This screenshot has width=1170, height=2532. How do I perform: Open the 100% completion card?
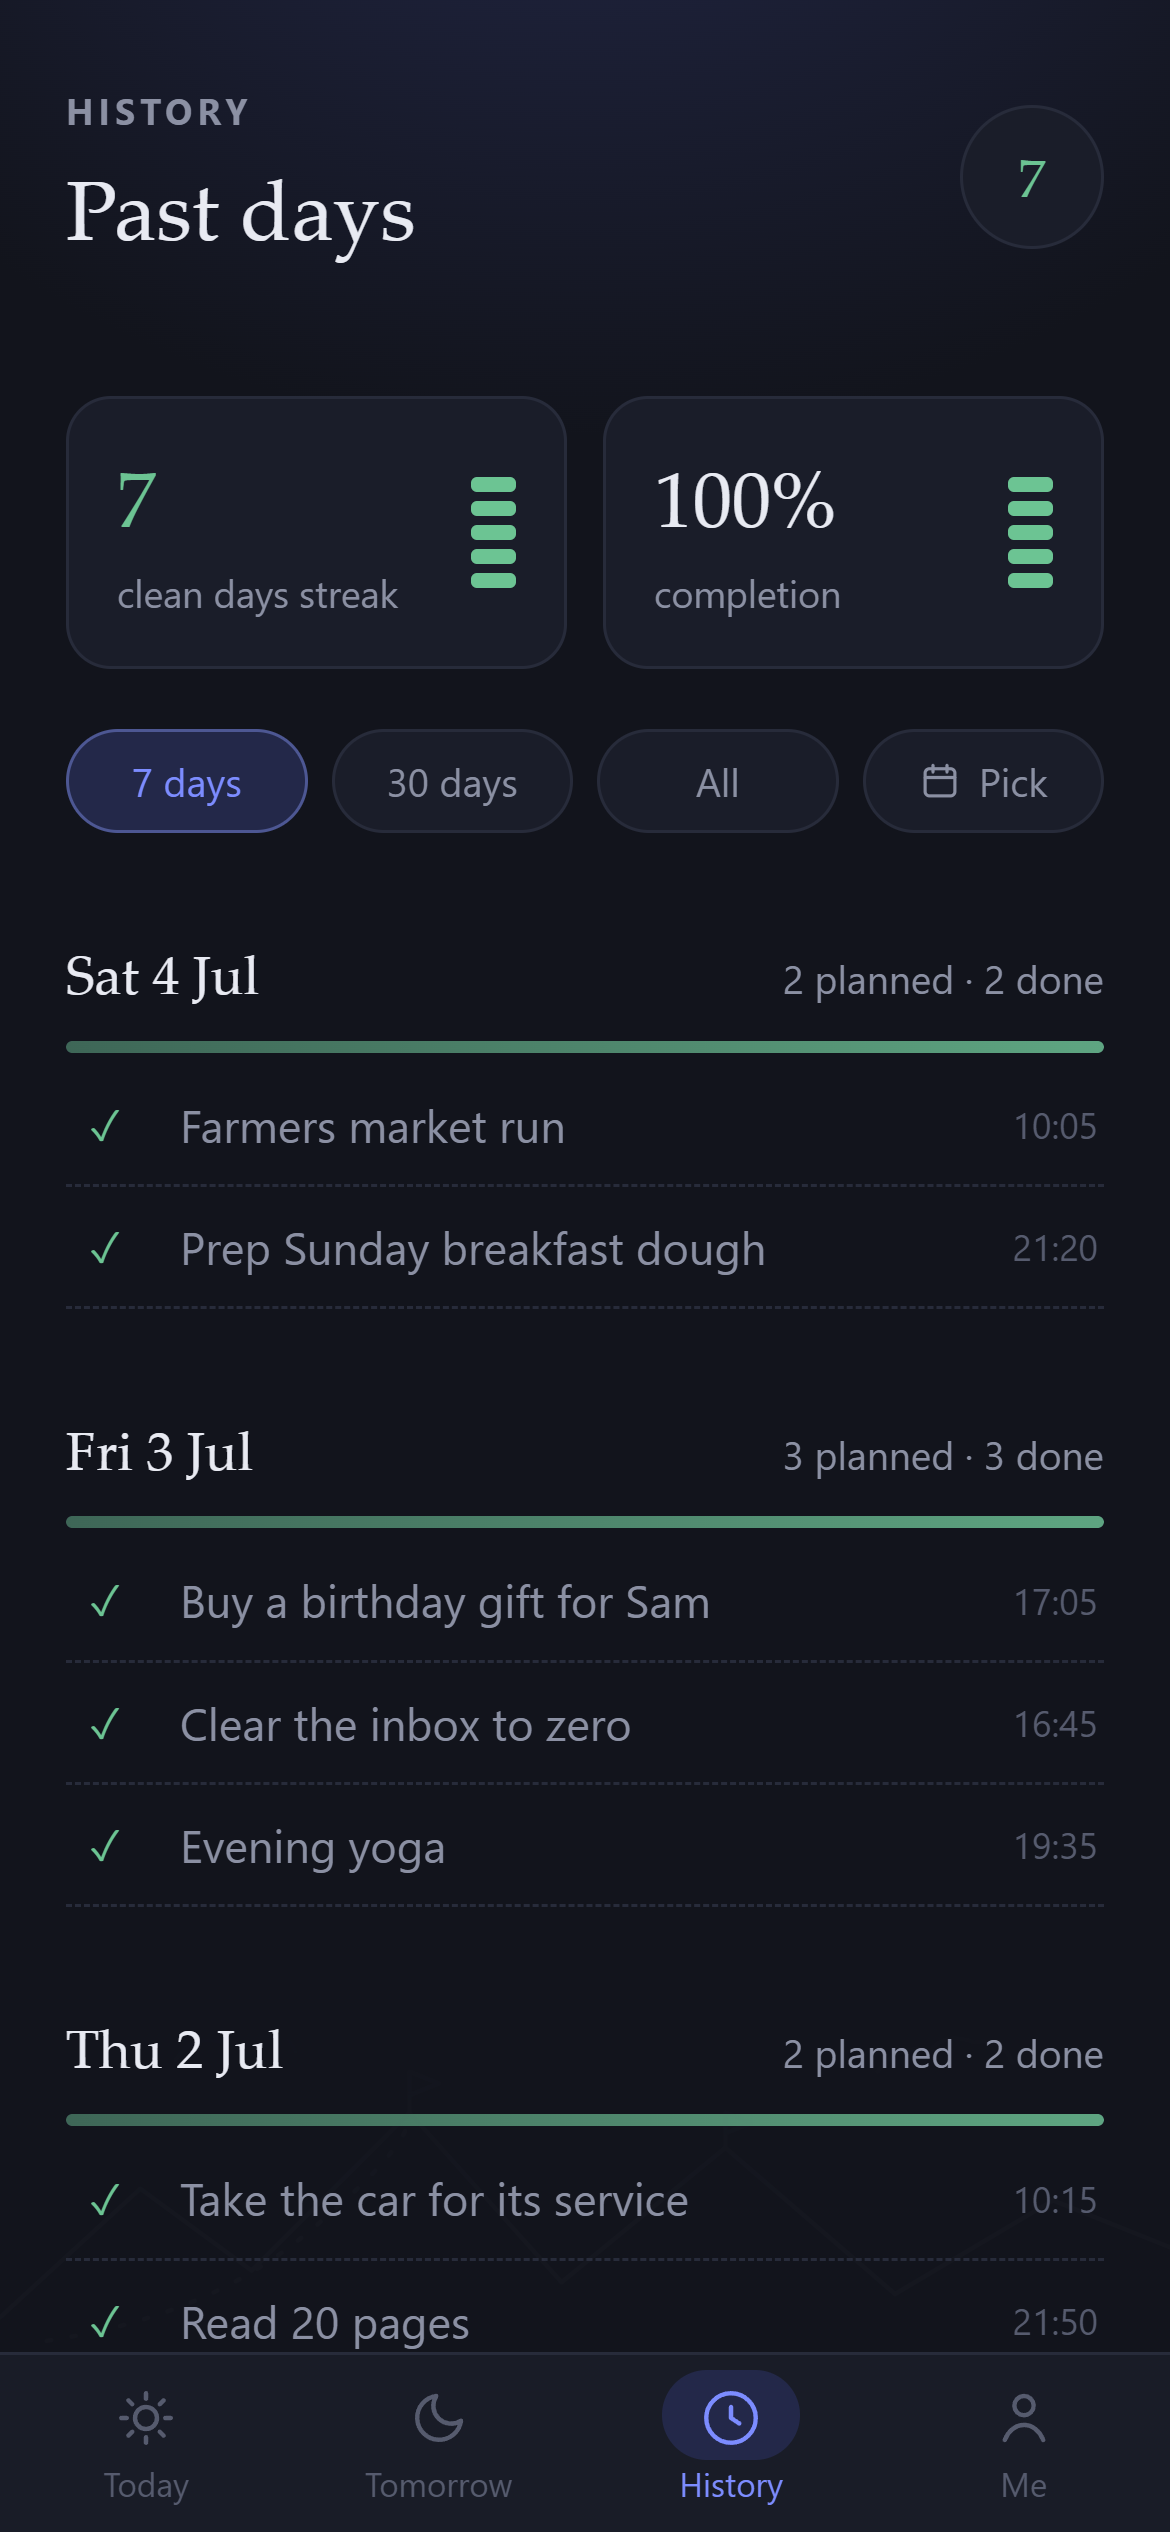click(x=853, y=532)
